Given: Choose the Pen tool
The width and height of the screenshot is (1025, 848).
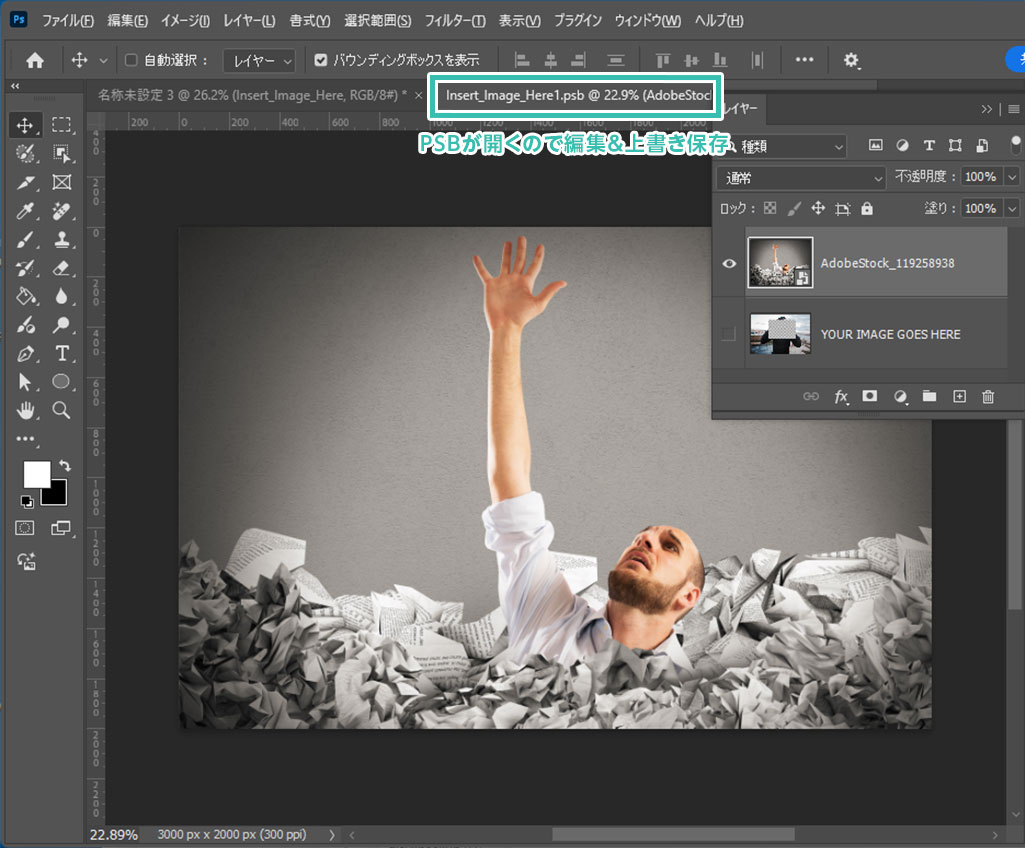Looking at the screenshot, I should pos(25,353).
